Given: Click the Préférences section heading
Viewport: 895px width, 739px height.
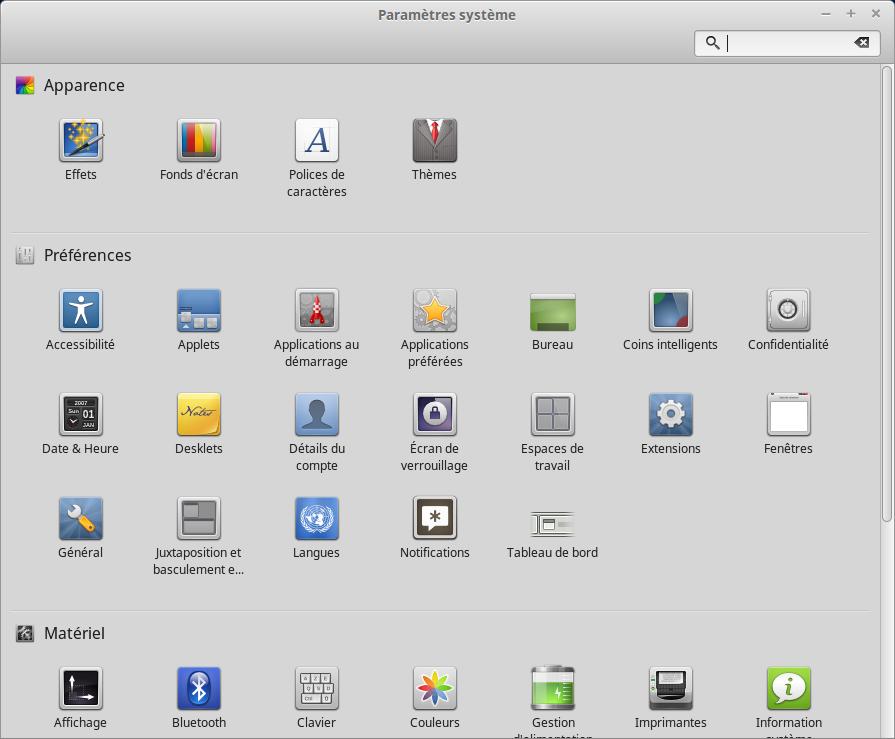Looking at the screenshot, I should [x=87, y=255].
